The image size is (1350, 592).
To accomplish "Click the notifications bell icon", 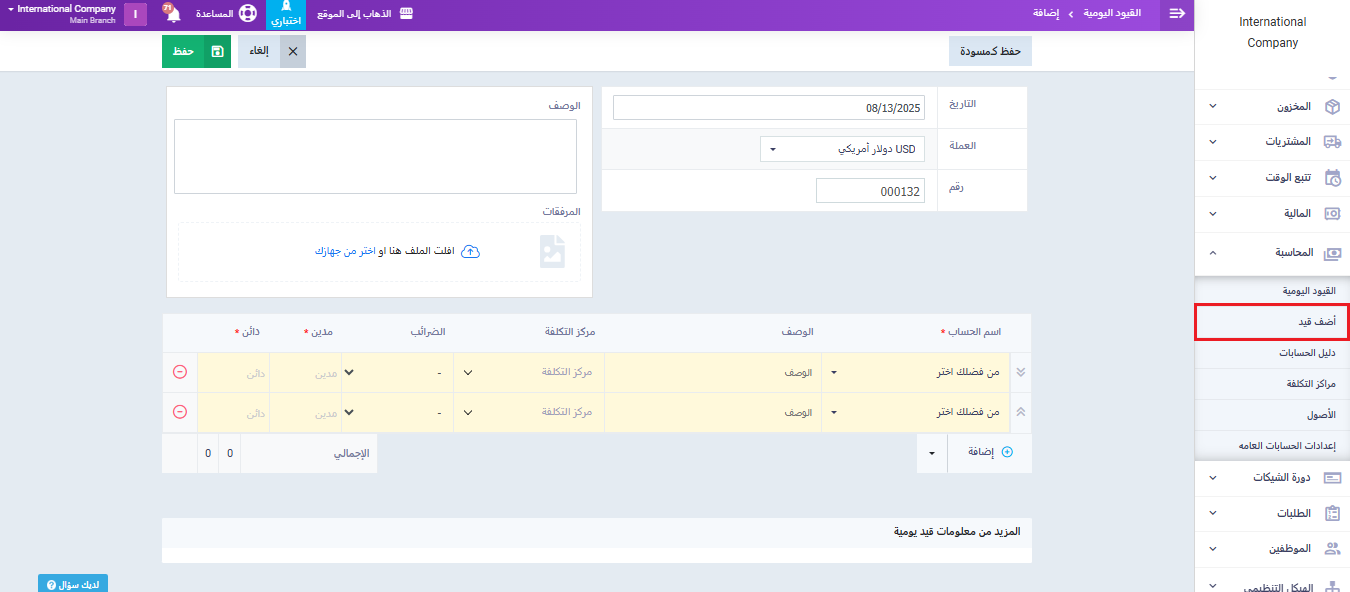I will (172, 15).
